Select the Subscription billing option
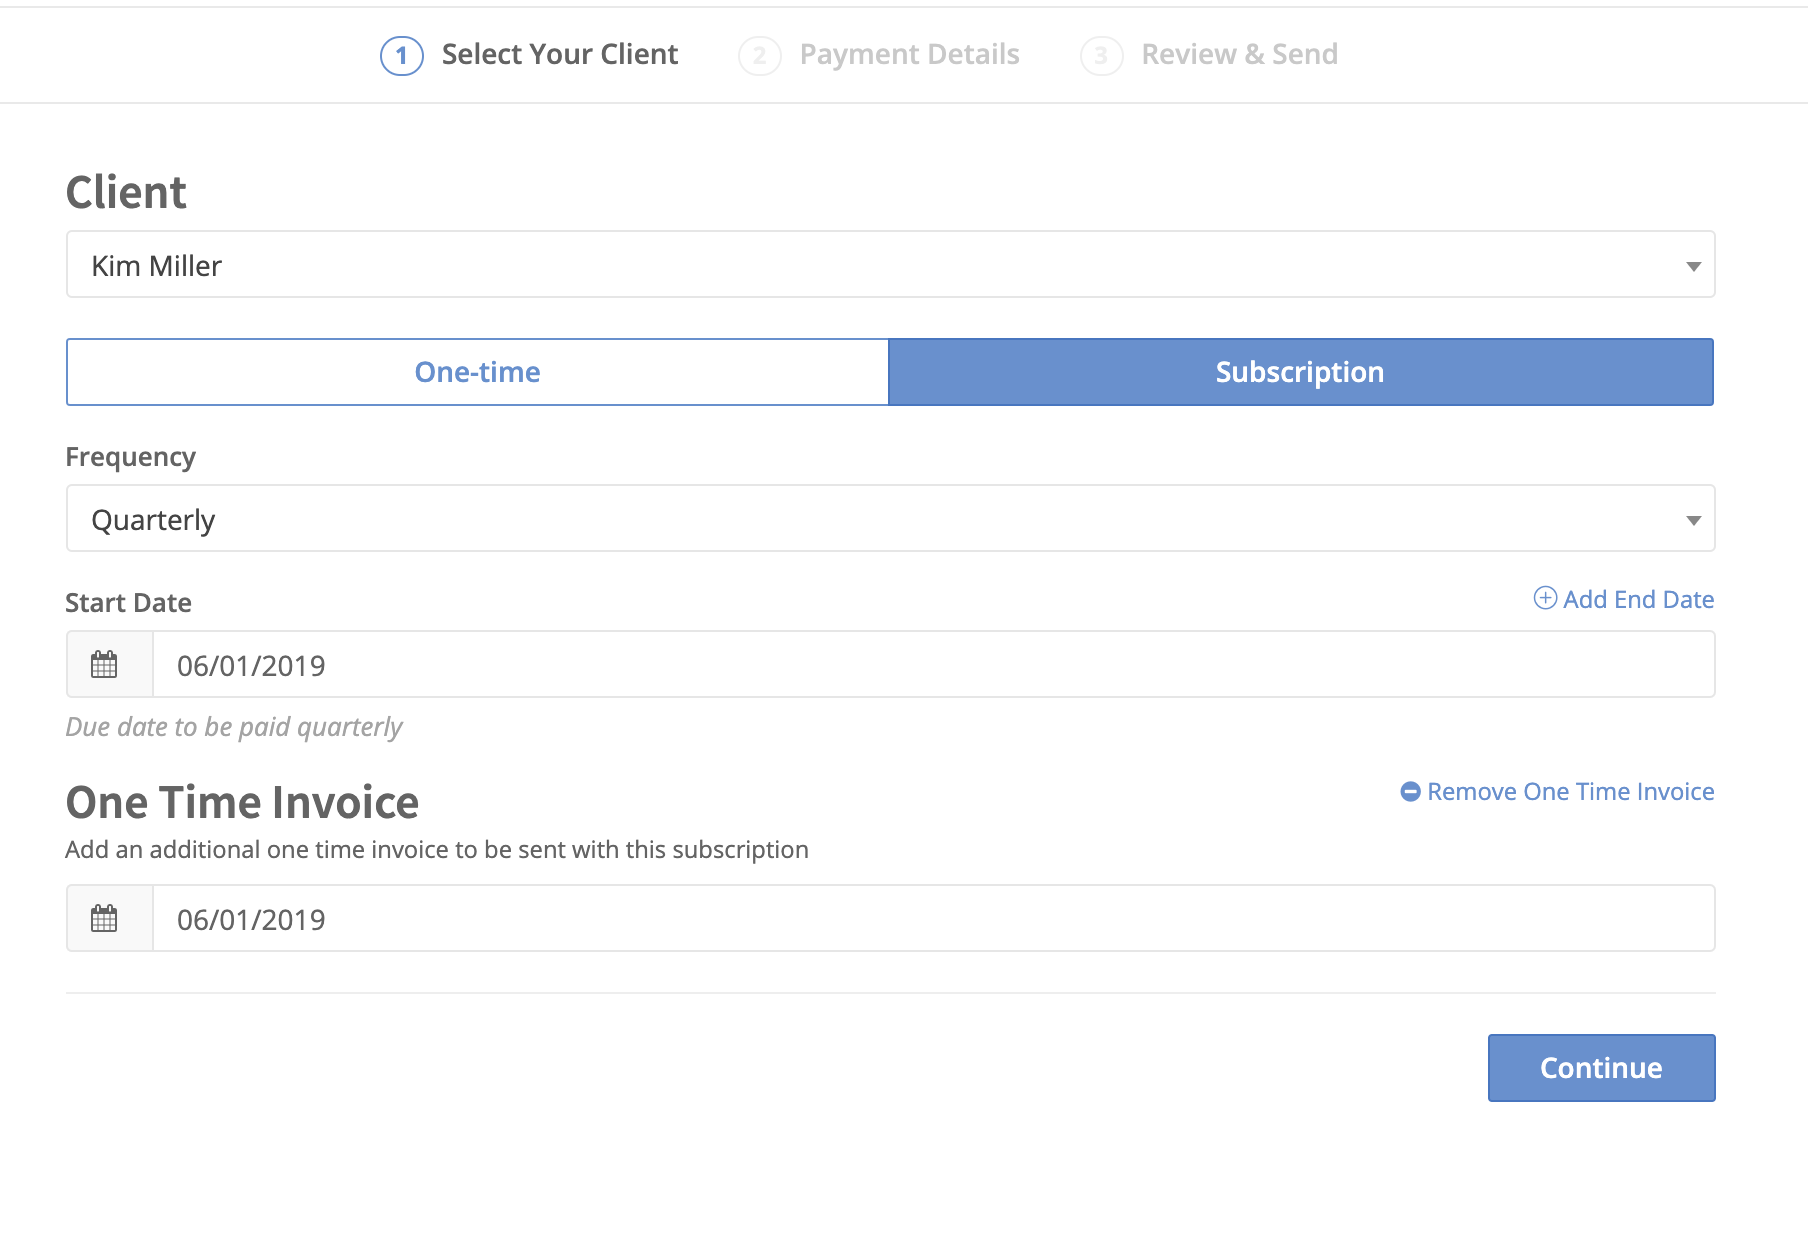This screenshot has height=1242, width=1808. [x=1300, y=372]
